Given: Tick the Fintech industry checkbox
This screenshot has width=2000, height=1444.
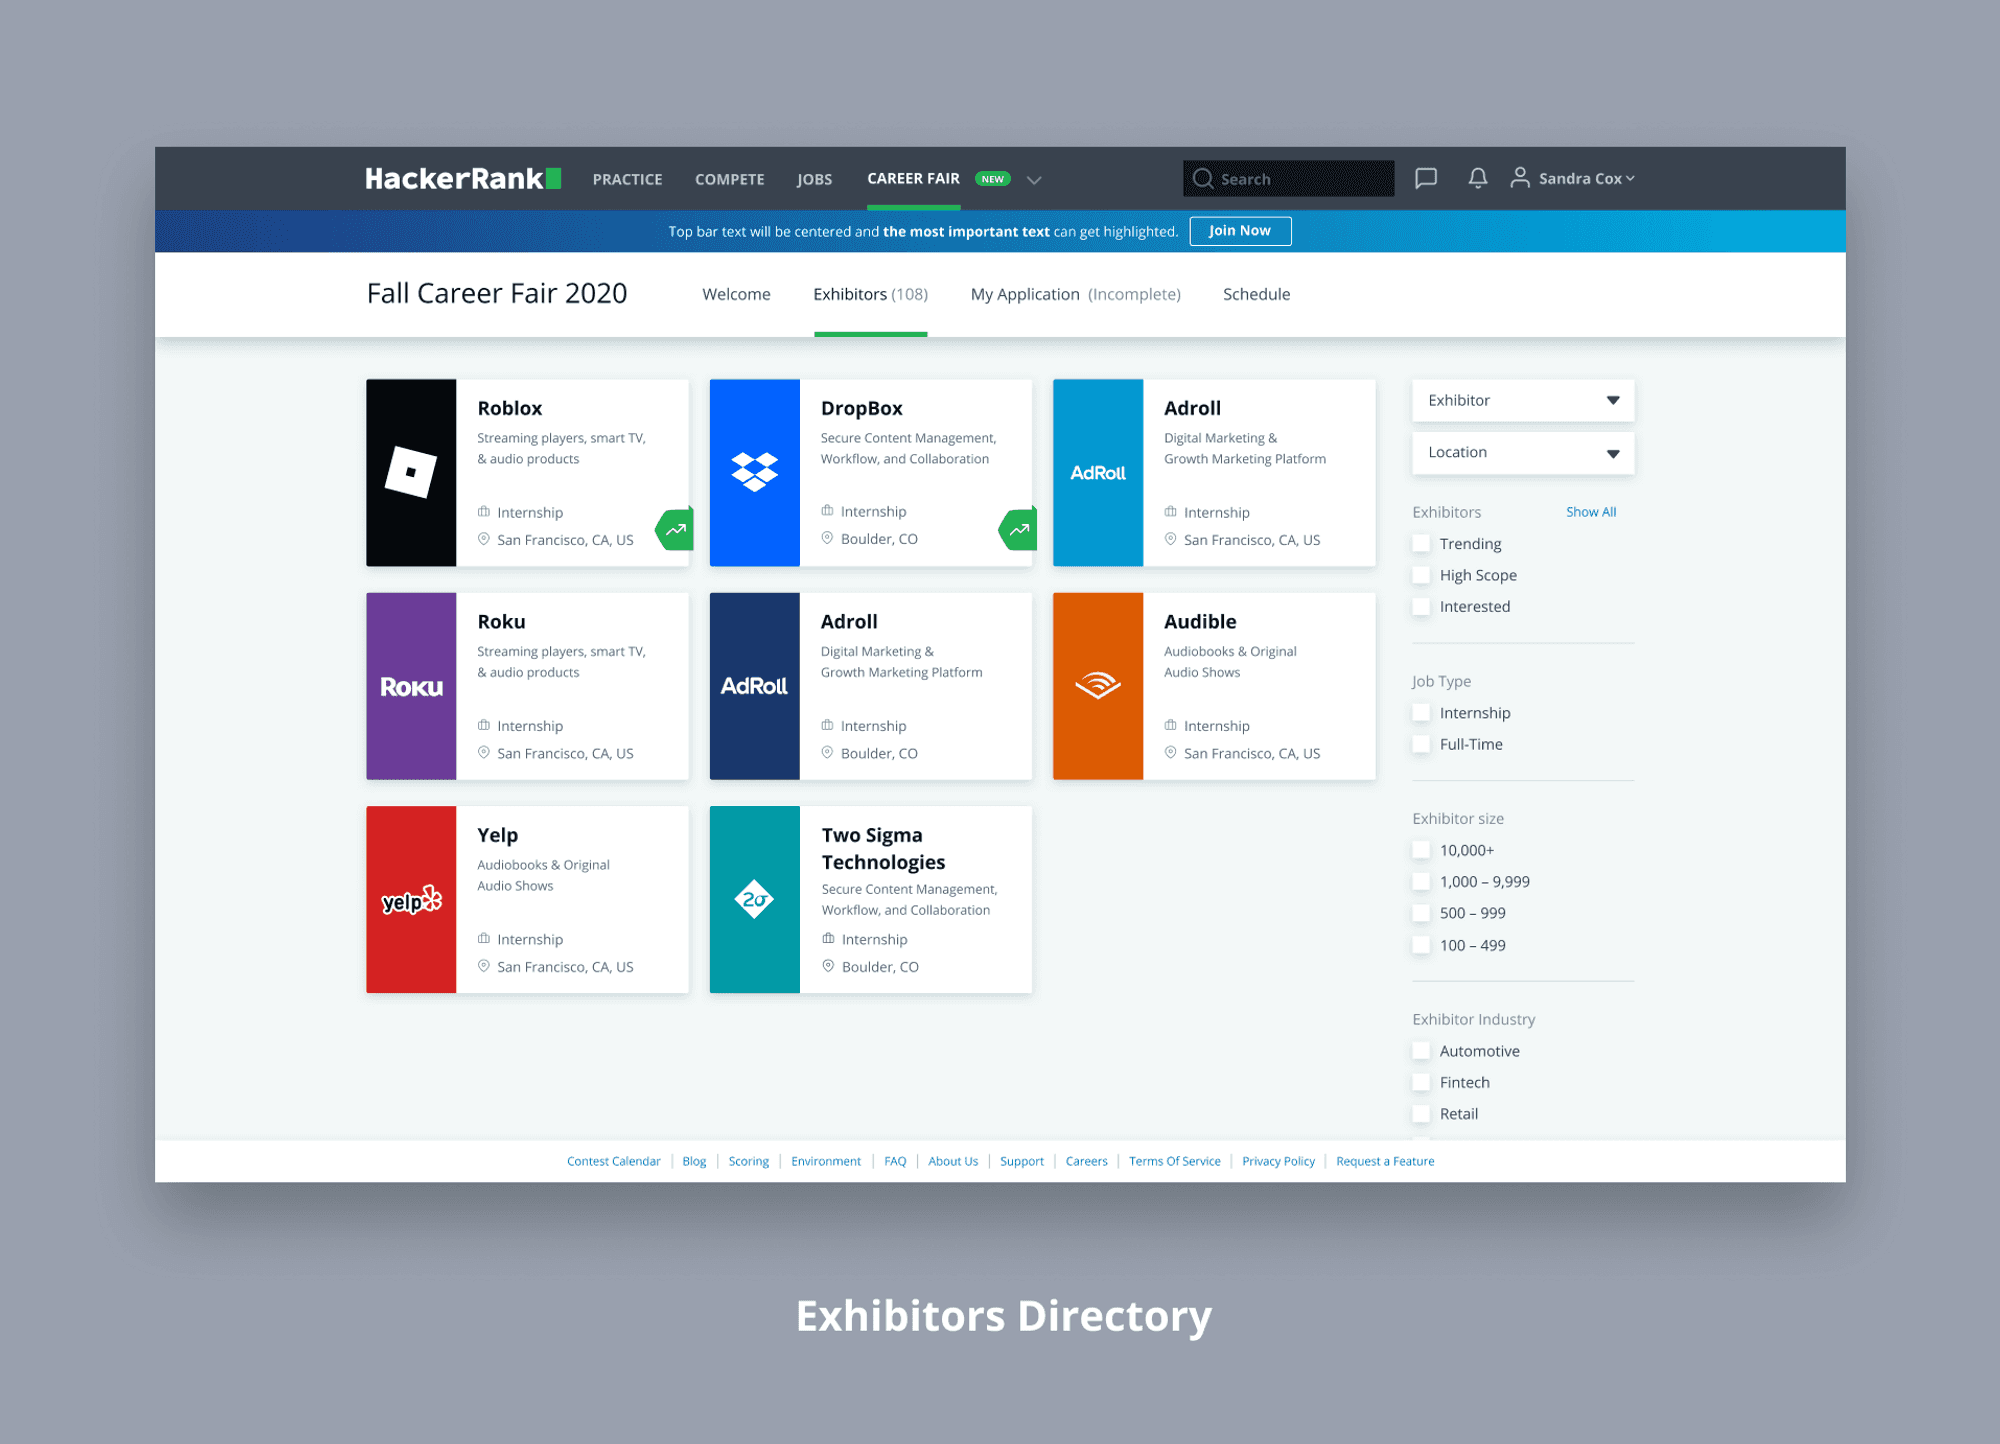Looking at the screenshot, I should click(x=1421, y=1082).
